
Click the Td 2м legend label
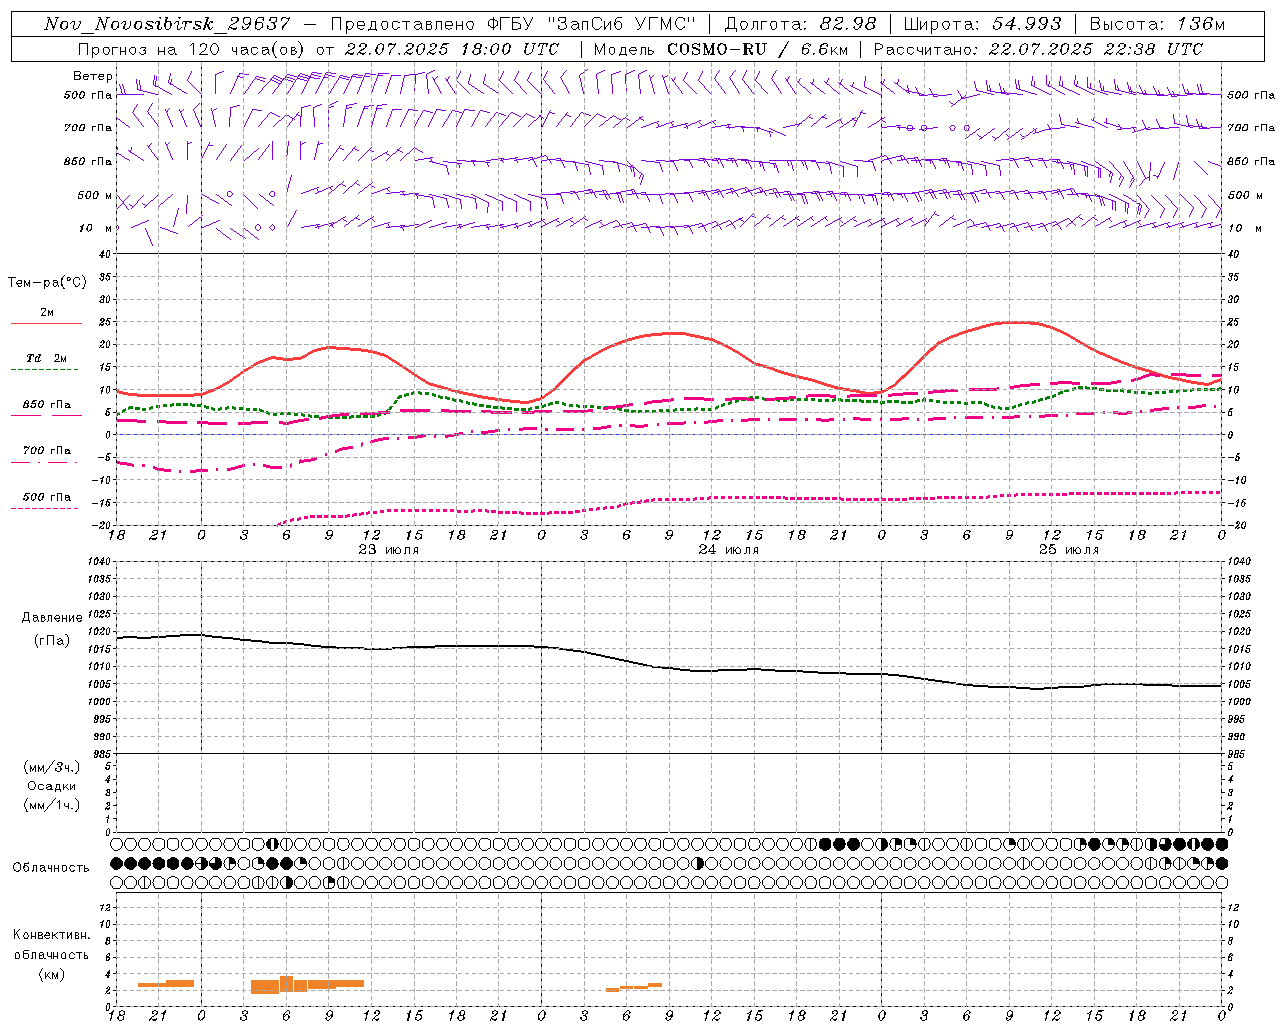pos(47,358)
